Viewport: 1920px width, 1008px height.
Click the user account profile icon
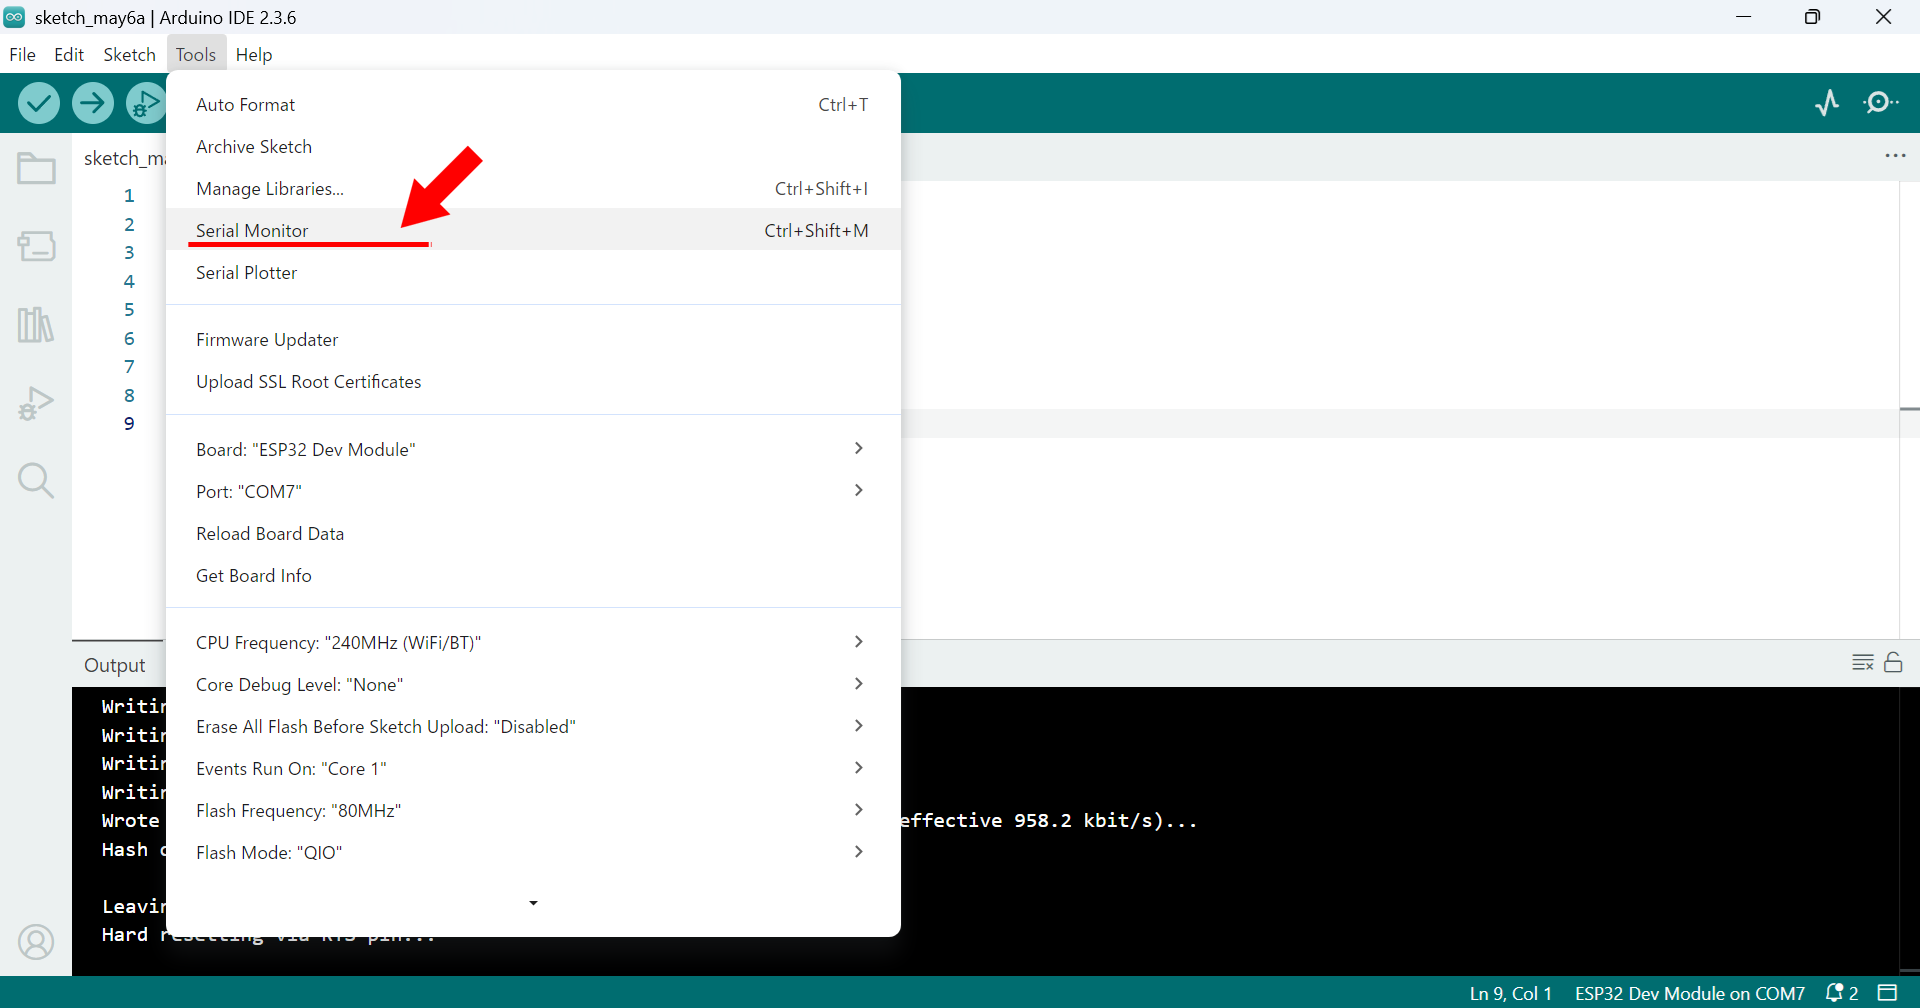[x=36, y=942]
